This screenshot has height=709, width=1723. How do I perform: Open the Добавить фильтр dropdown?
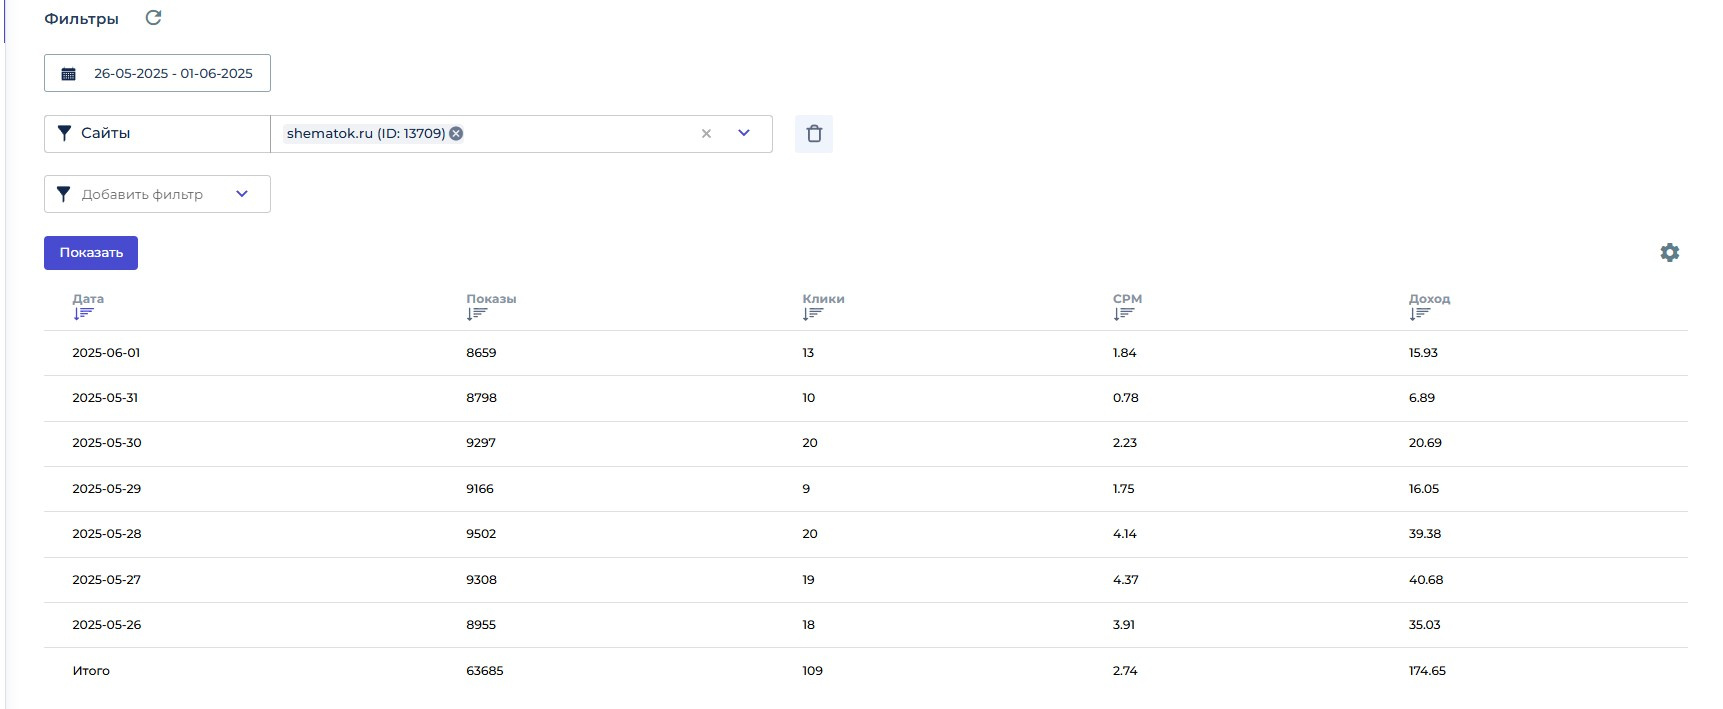point(157,194)
